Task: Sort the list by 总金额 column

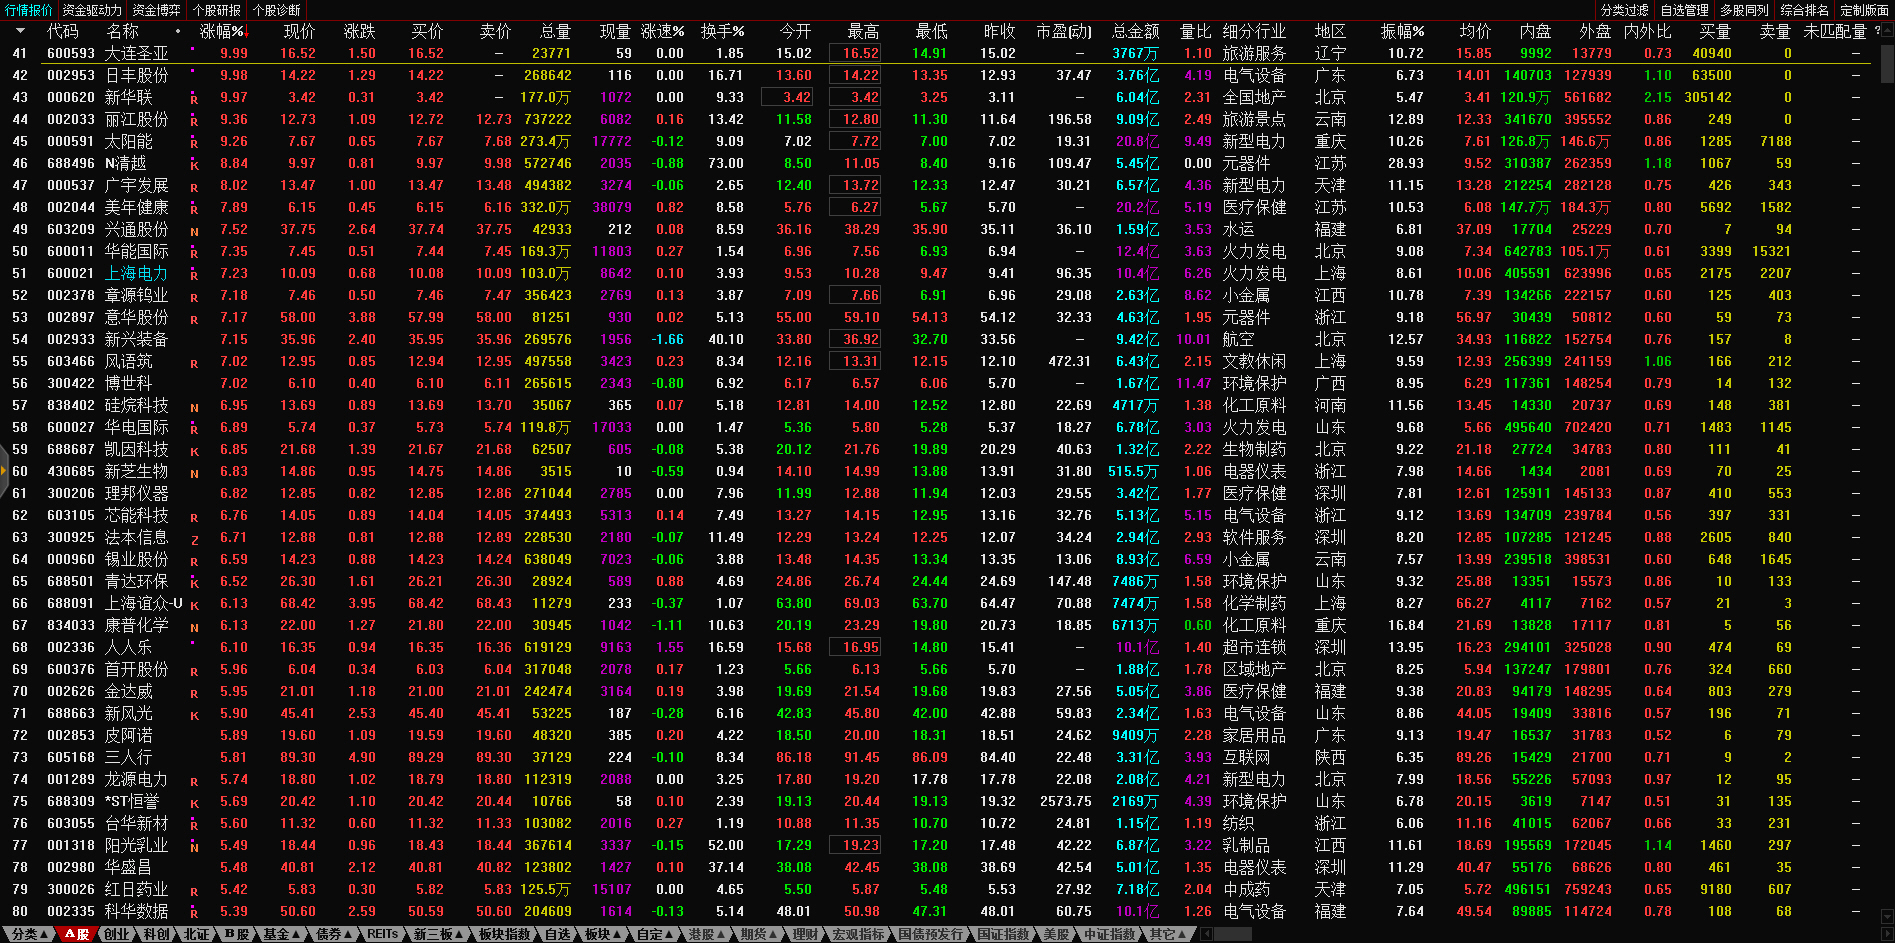Action: pyautogui.click(x=1135, y=31)
